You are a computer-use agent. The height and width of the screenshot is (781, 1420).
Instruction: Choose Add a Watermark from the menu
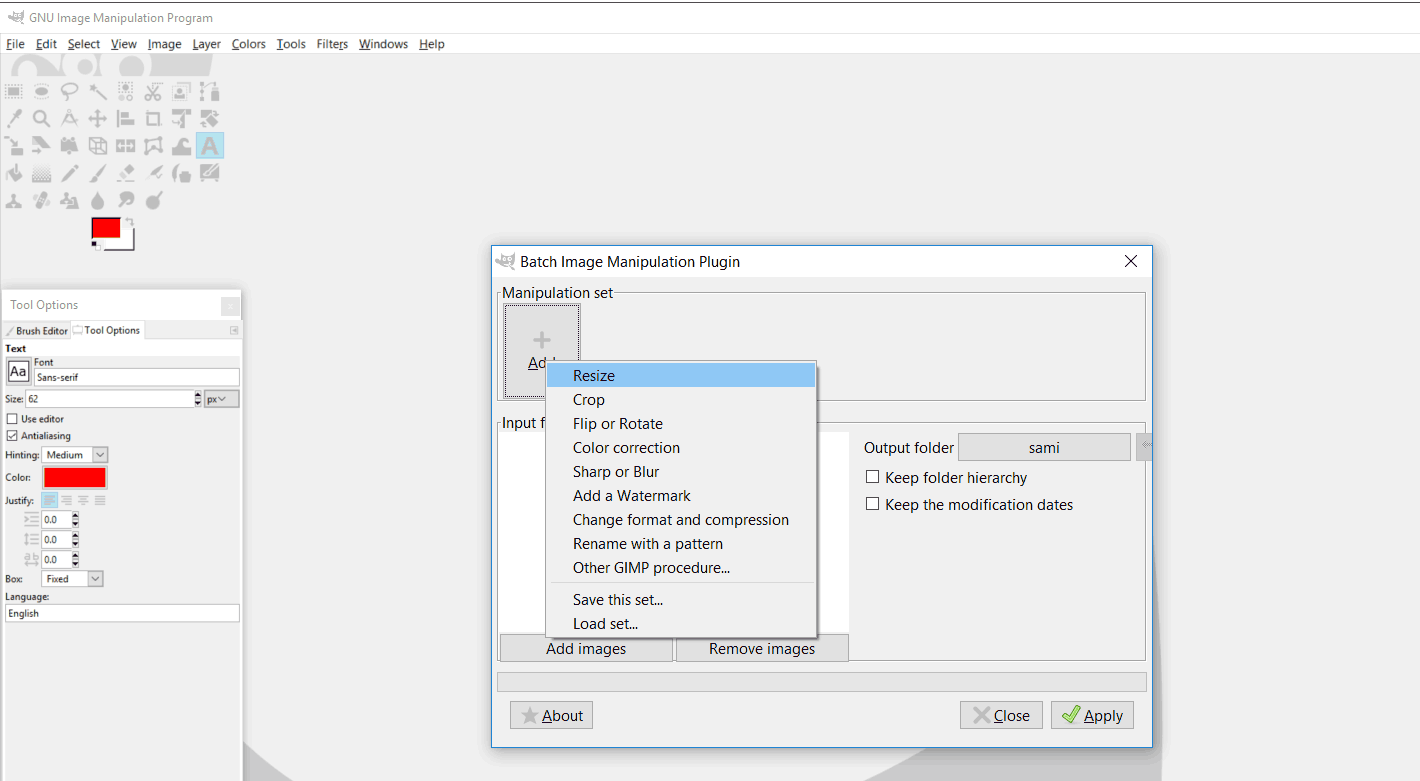[681, 495]
